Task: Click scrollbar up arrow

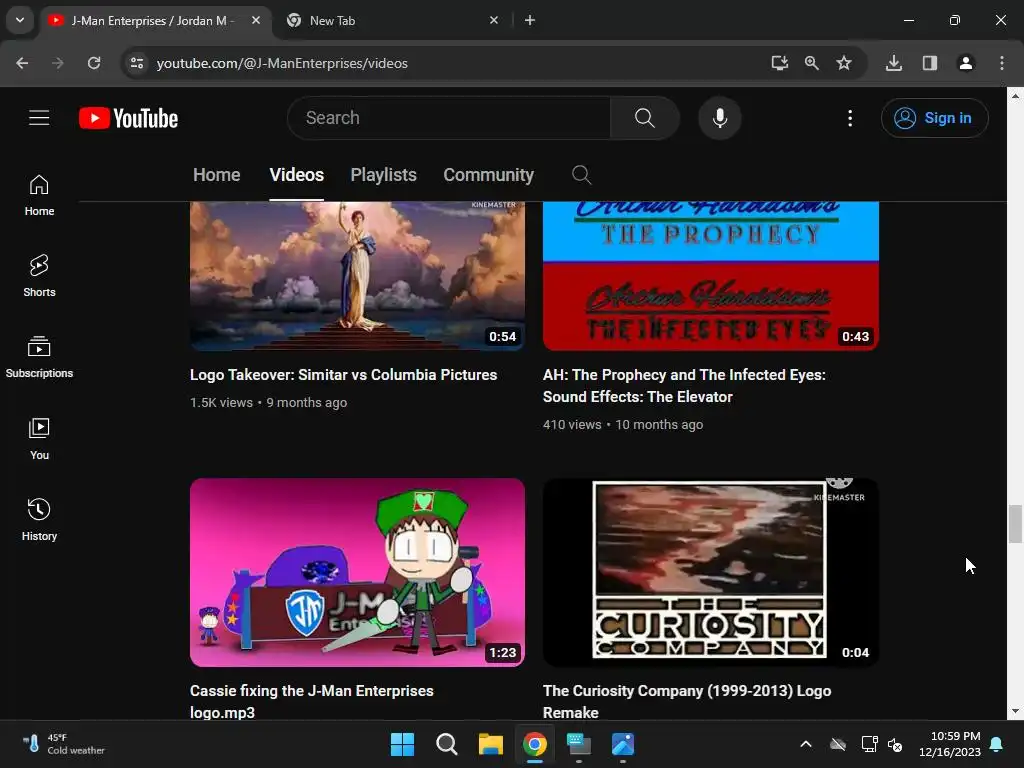Action: tap(1015, 95)
